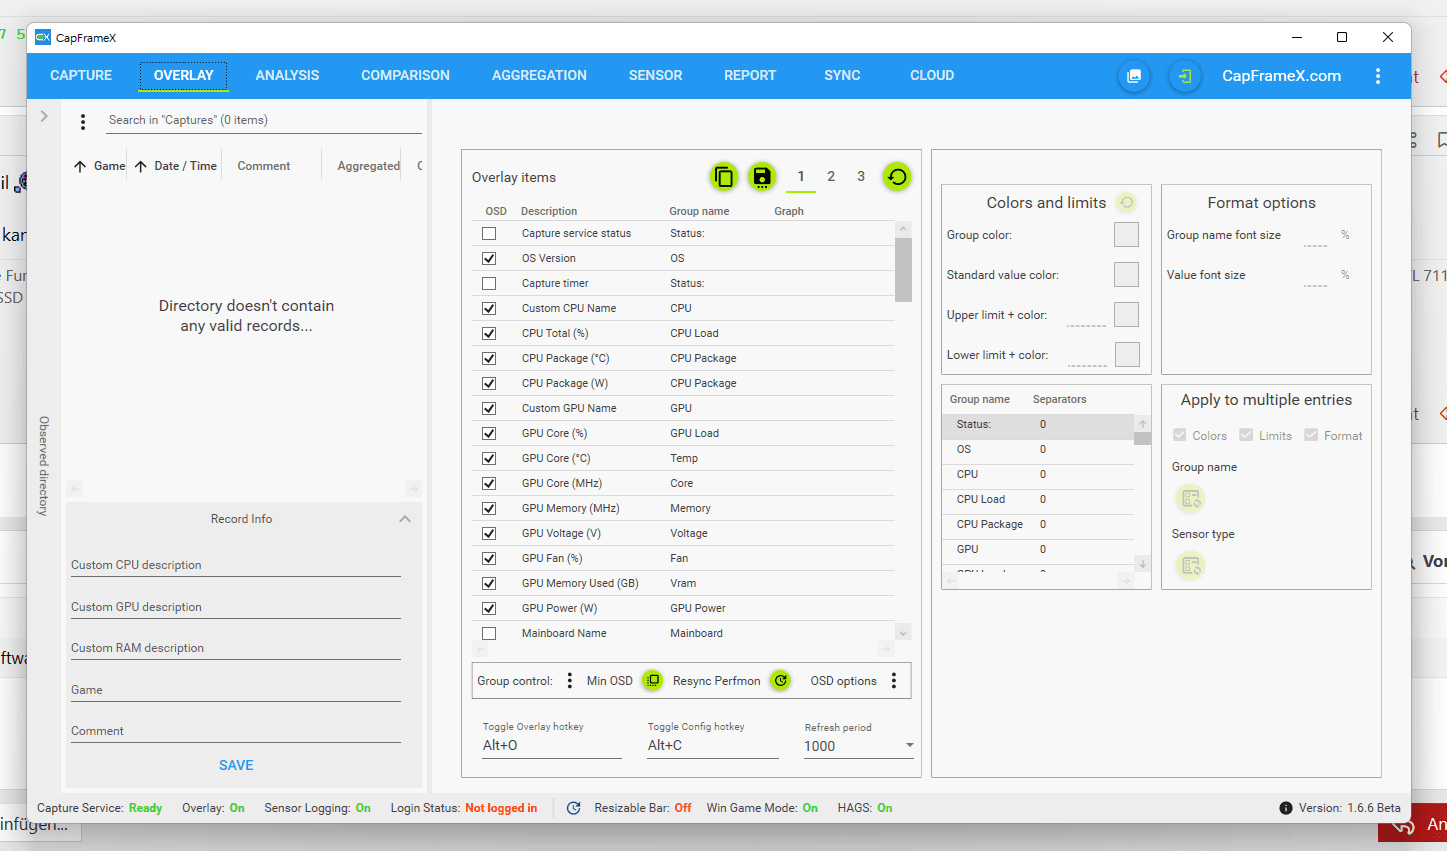Uncheck OS Version OSD checkbox
1447x851 pixels.
[489, 258]
